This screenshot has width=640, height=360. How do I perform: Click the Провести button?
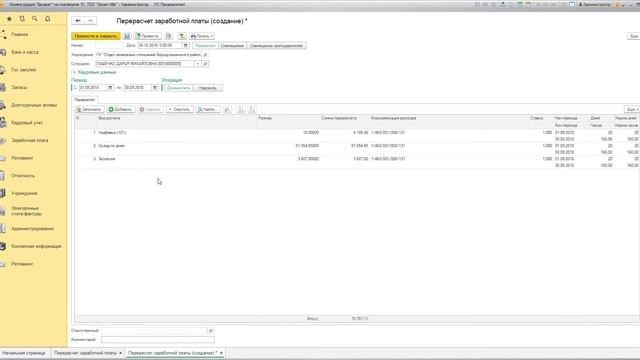[x=147, y=36]
